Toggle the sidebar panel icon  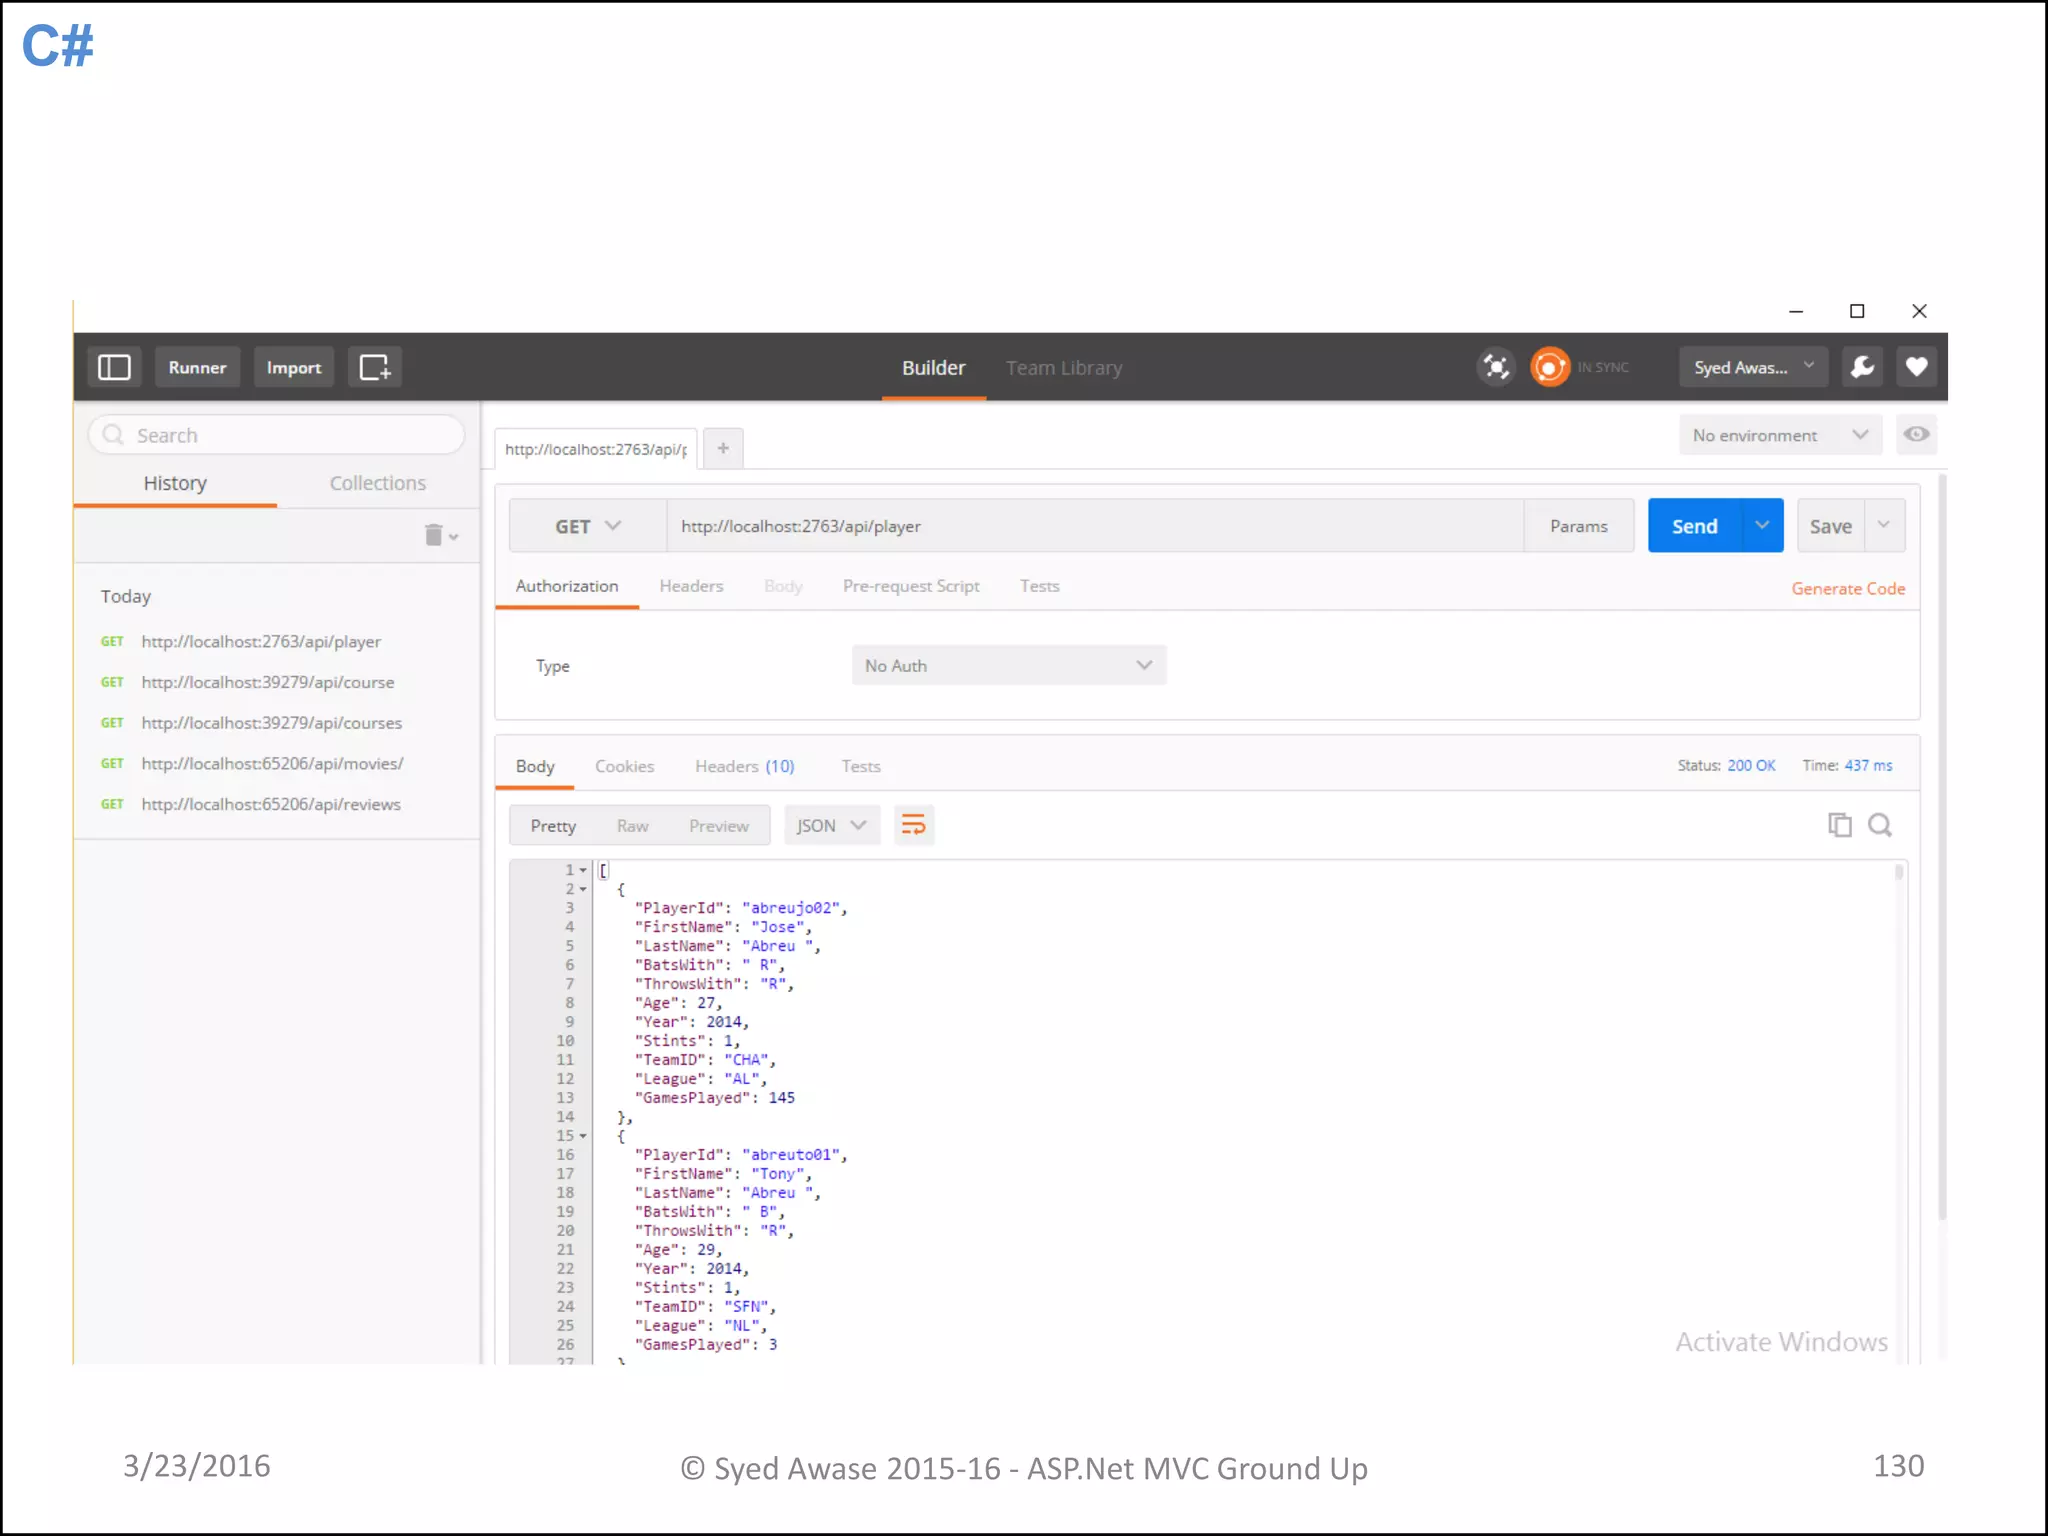(114, 367)
